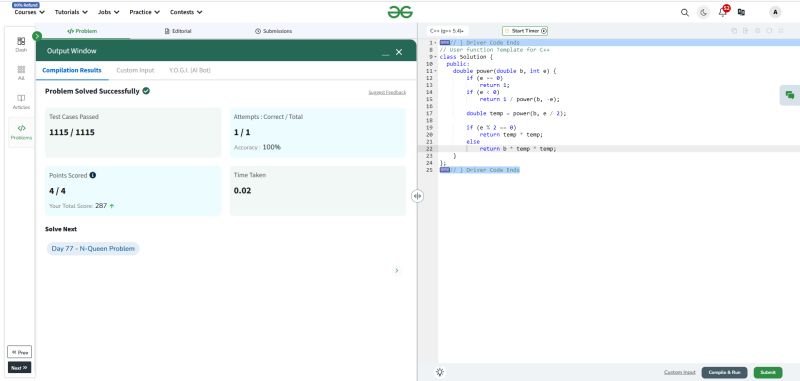Open the C++ language selector
Image resolution: width=800 pixels, height=381 pixels.
447,31
